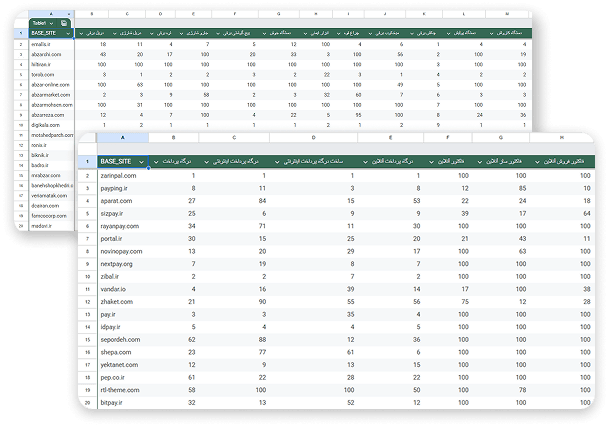Screen dimensions: 609x427
Task: Select the vandar.io cell
Action: [x=123, y=289]
